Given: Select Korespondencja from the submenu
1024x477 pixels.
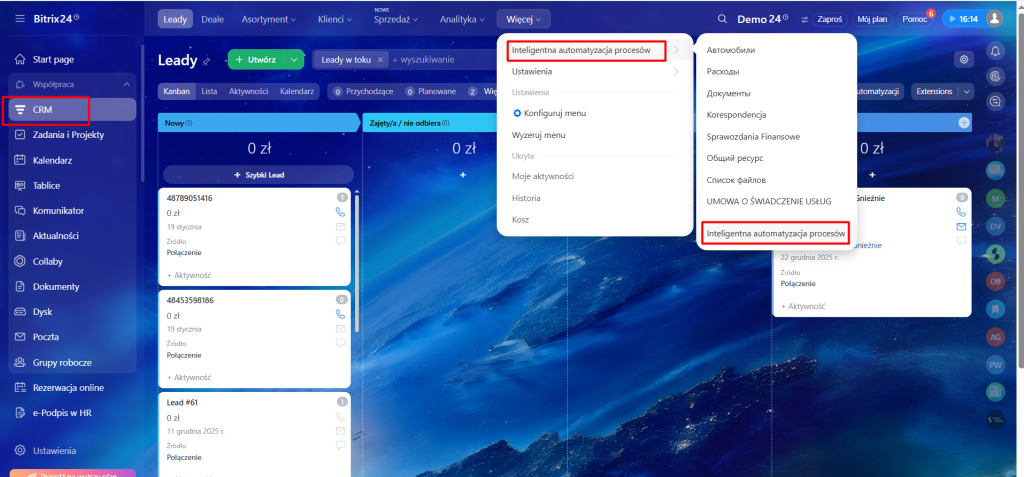Looking at the screenshot, I should [x=739, y=114].
